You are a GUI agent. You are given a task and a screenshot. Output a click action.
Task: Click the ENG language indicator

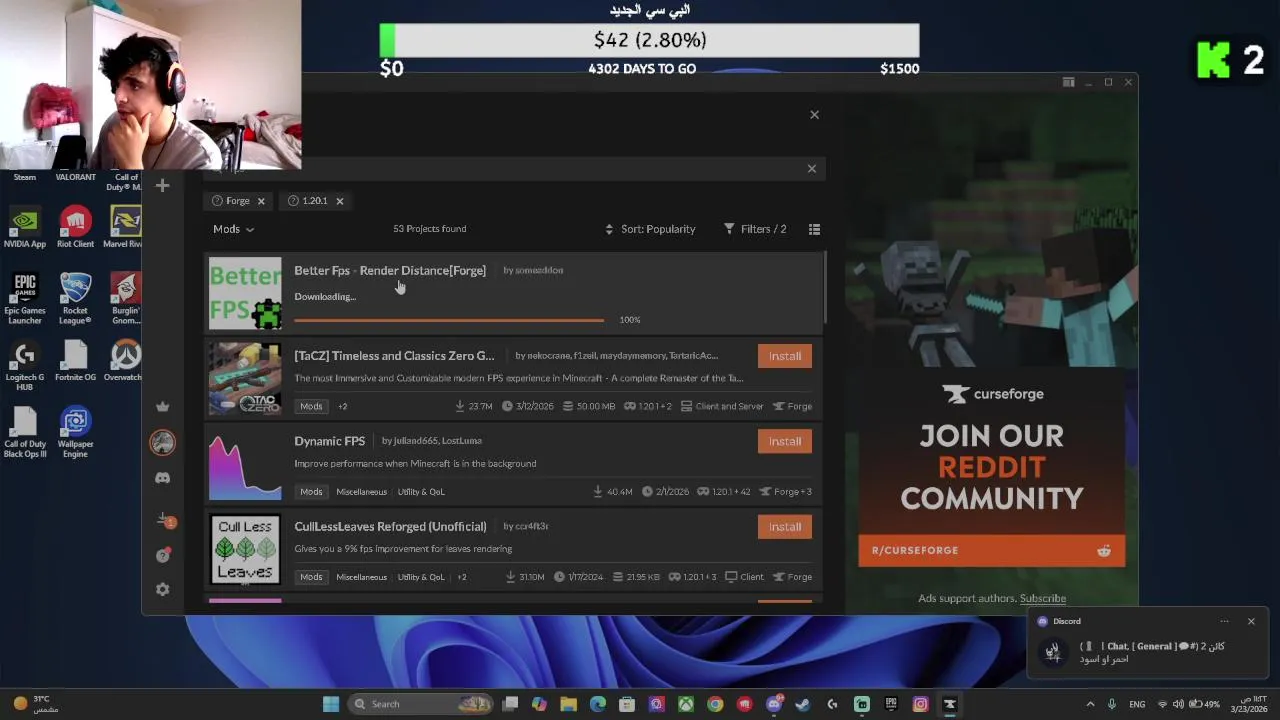pos(1137,704)
